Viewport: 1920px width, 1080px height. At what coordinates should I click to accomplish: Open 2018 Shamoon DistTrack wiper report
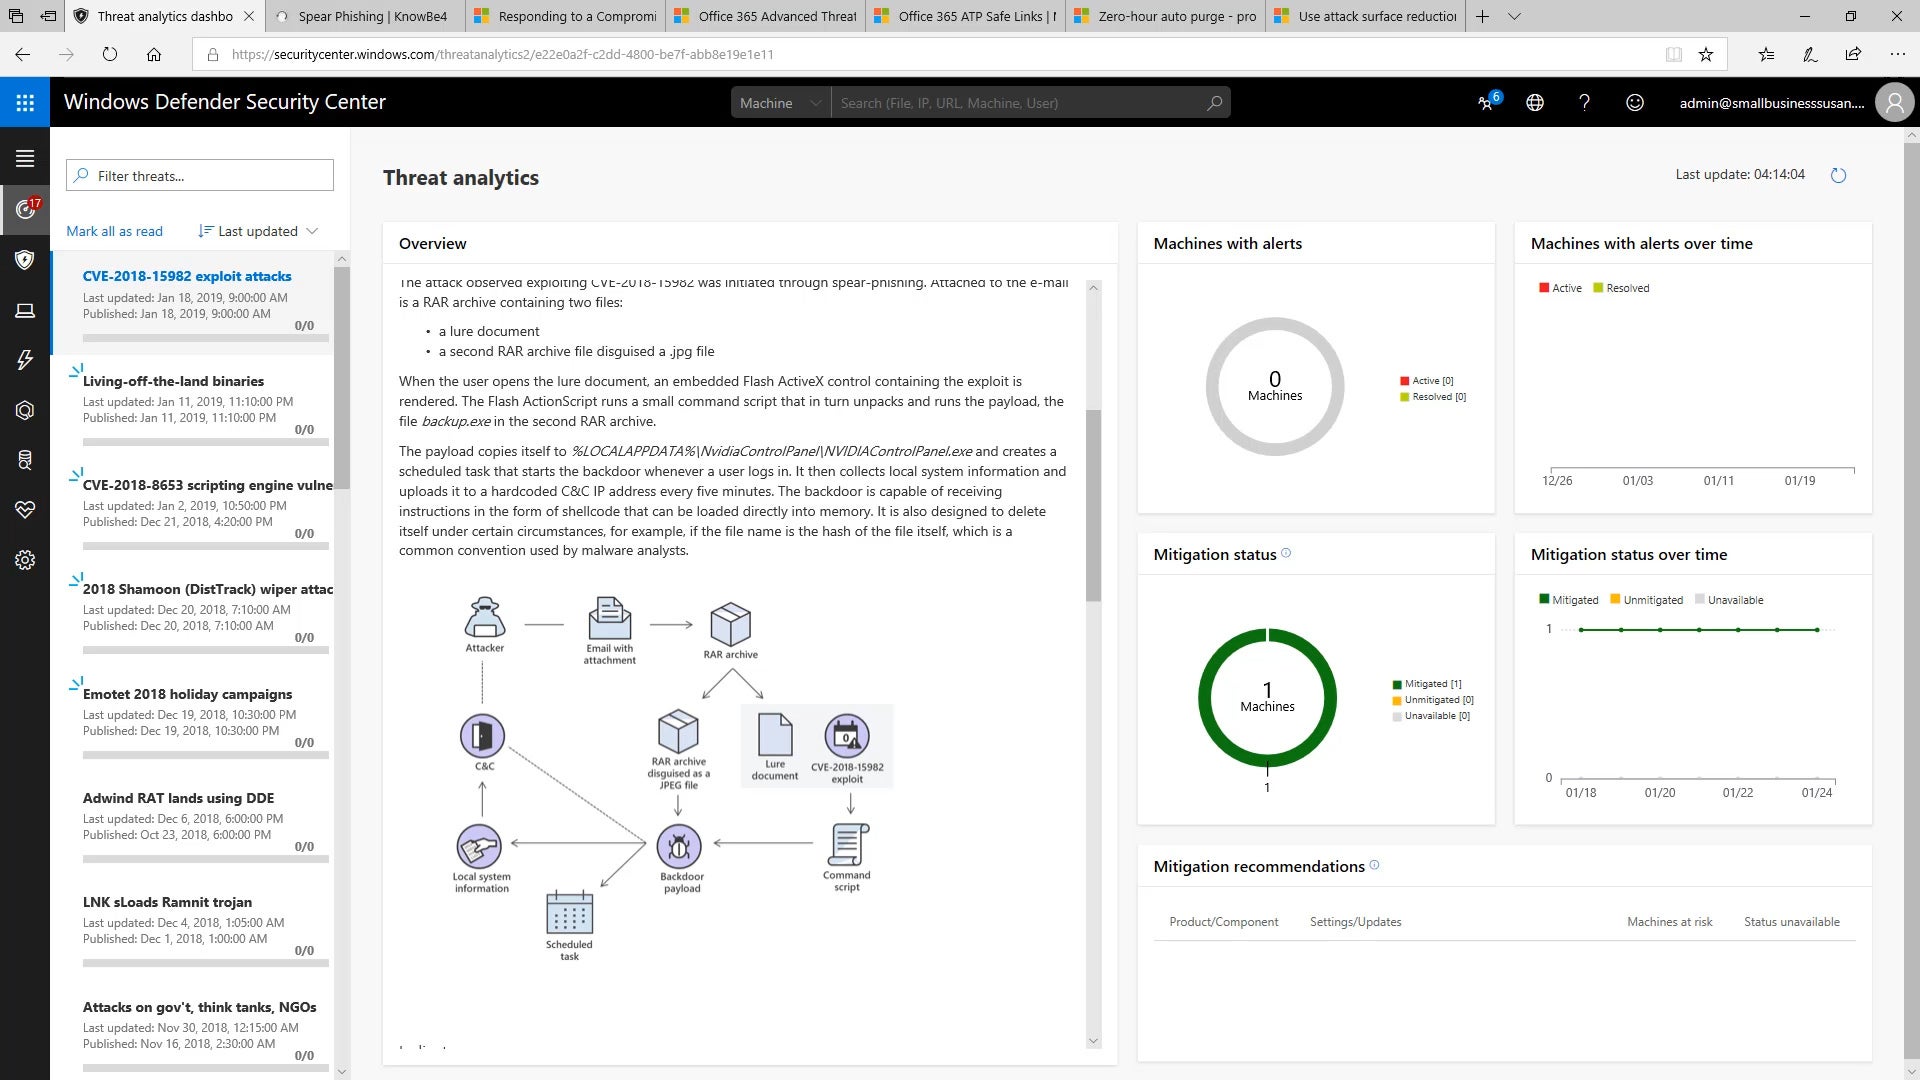[x=192, y=615]
